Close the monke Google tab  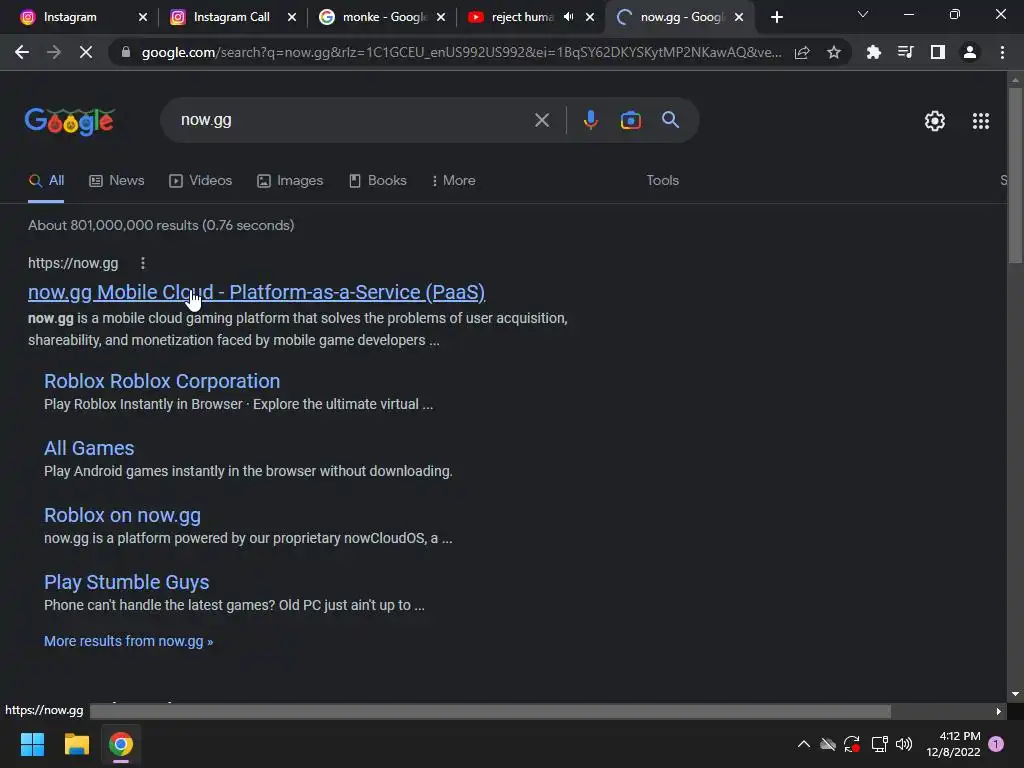[441, 17]
